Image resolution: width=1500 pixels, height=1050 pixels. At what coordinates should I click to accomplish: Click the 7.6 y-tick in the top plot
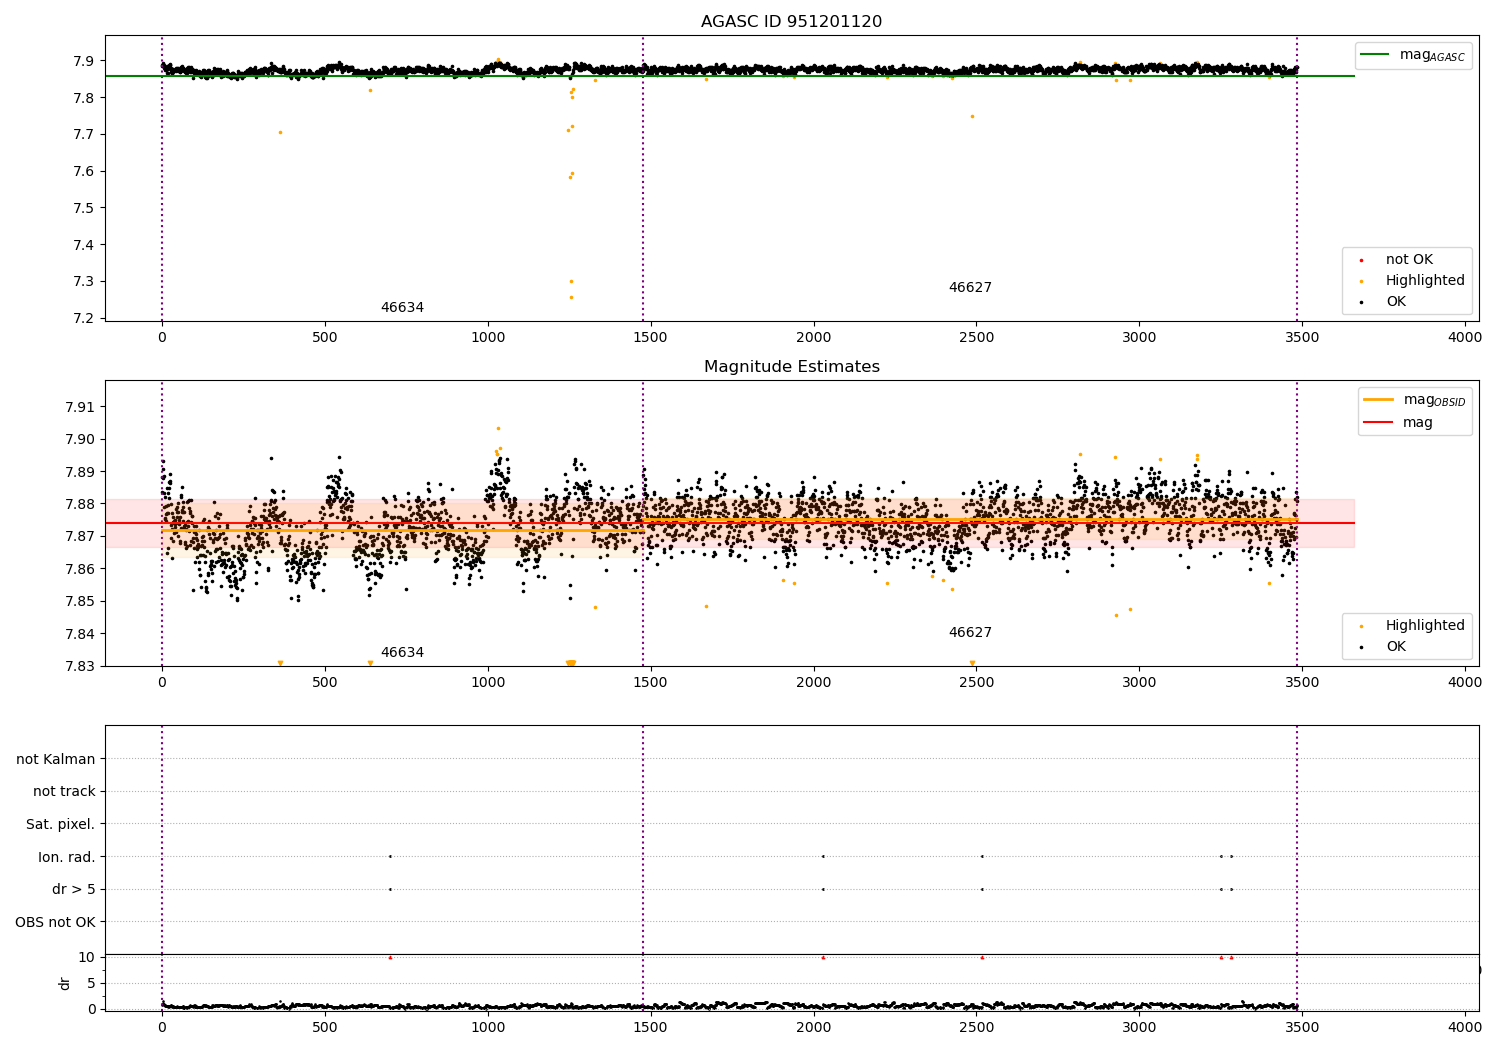click(x=84, y=171)
